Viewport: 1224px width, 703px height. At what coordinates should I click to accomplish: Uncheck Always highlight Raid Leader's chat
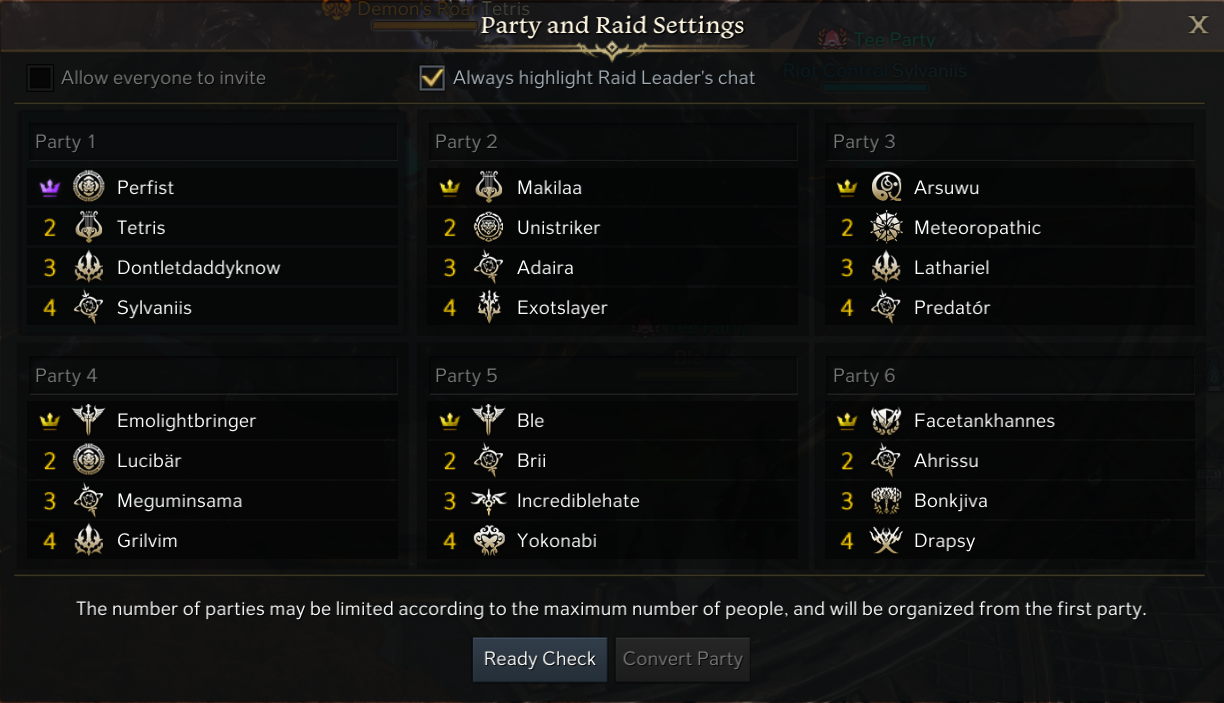pyautogui.click(x=432, y=78)
